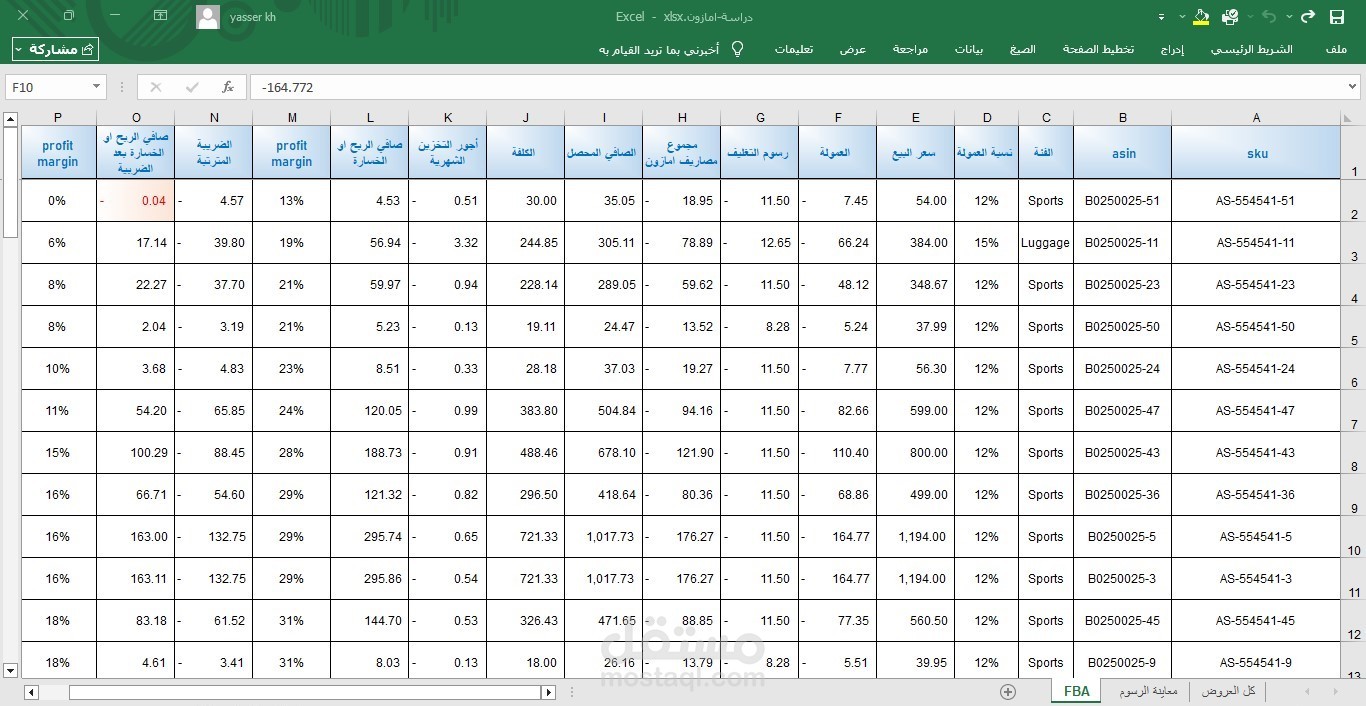Image resolution: width=1366 pixels, height=706 pixels.
Task: Click the Insert Function (fx) icon
Action: tap(228, 87)
